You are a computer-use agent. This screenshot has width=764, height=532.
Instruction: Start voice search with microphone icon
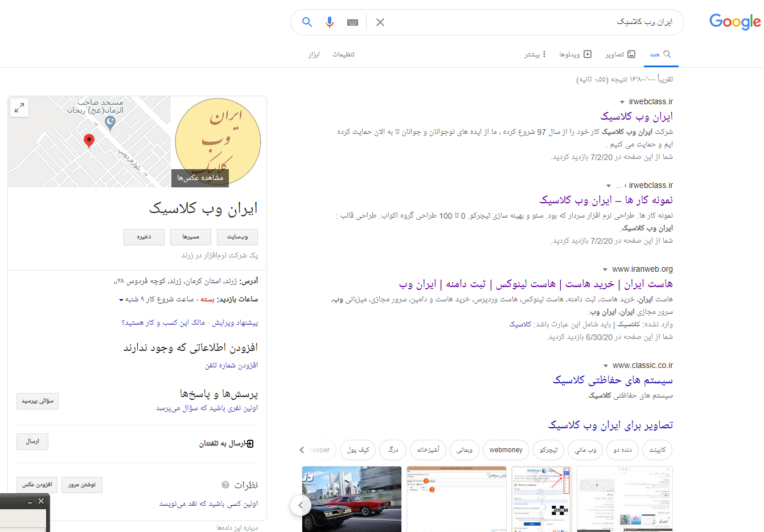[x=329, y=22]
